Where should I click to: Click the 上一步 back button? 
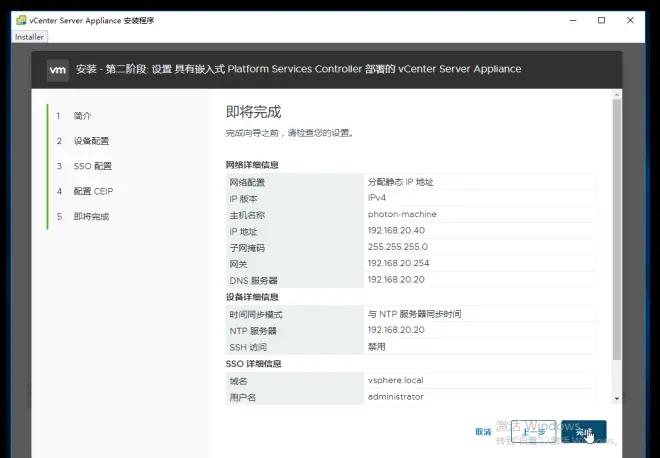pyautogui.click(x=534, y=432)
